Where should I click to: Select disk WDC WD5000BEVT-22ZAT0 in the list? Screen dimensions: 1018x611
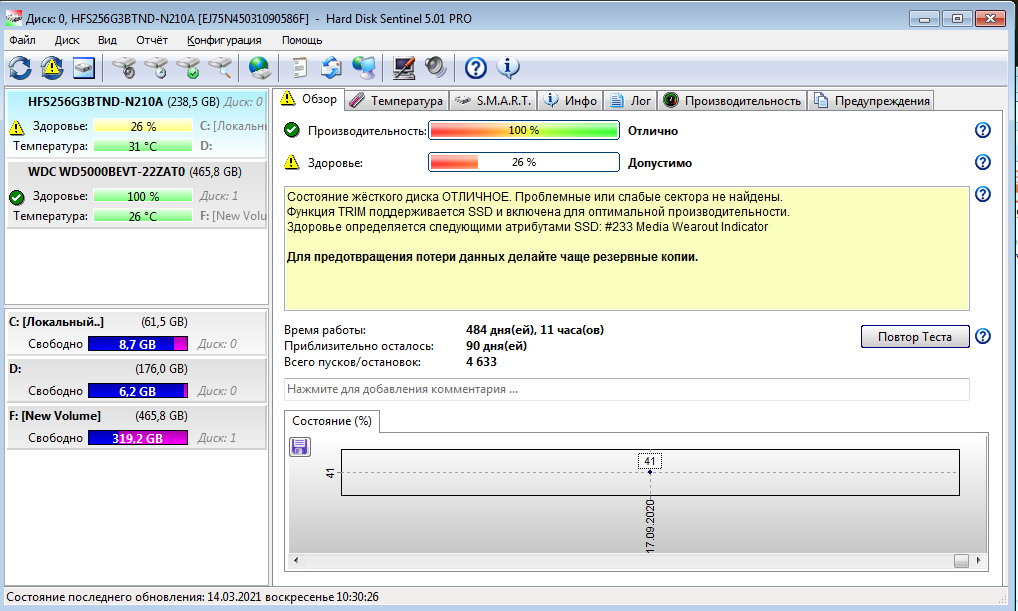[136, 193]
